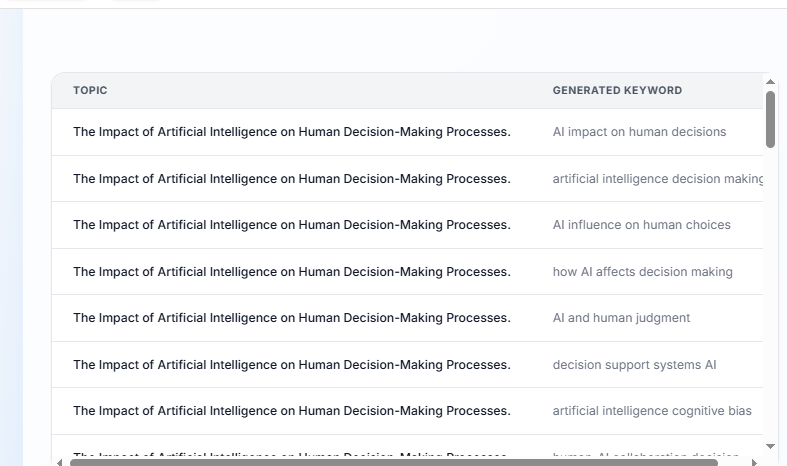787x466 pixels.
Task: Click the 'artificial intelligence cognitive bias' keyword
Action: [652, 411]
